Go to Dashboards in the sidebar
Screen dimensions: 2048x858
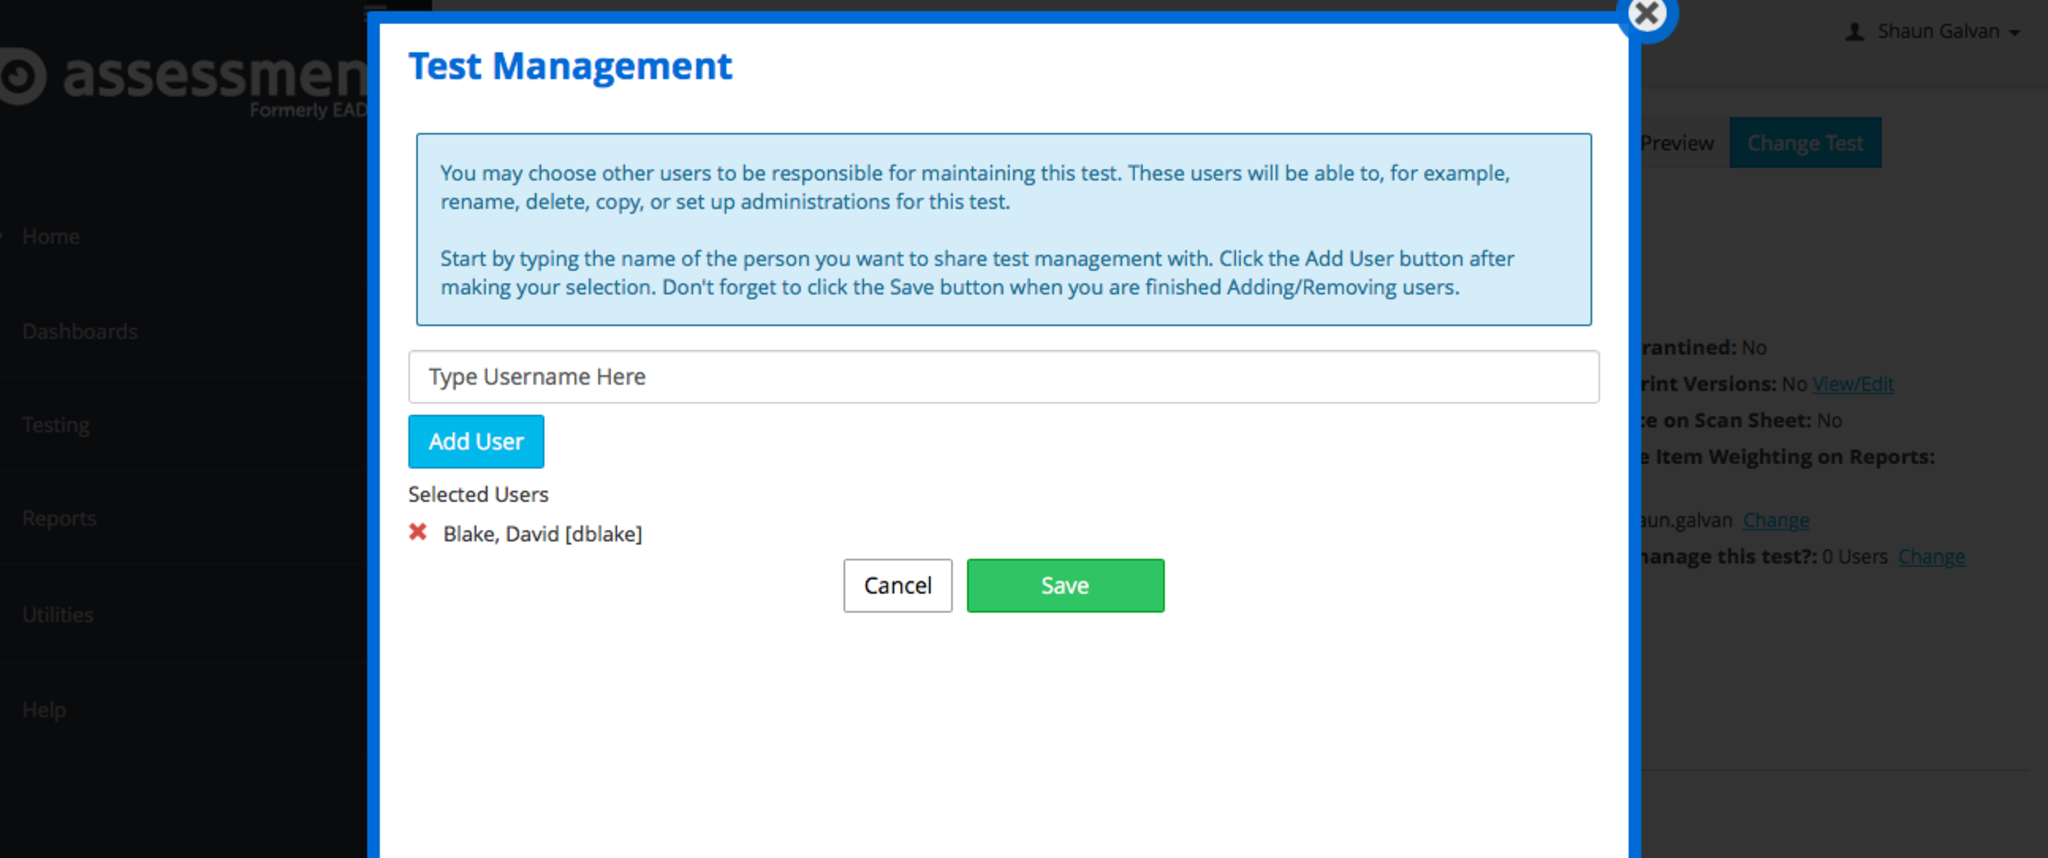click(80, 331)
